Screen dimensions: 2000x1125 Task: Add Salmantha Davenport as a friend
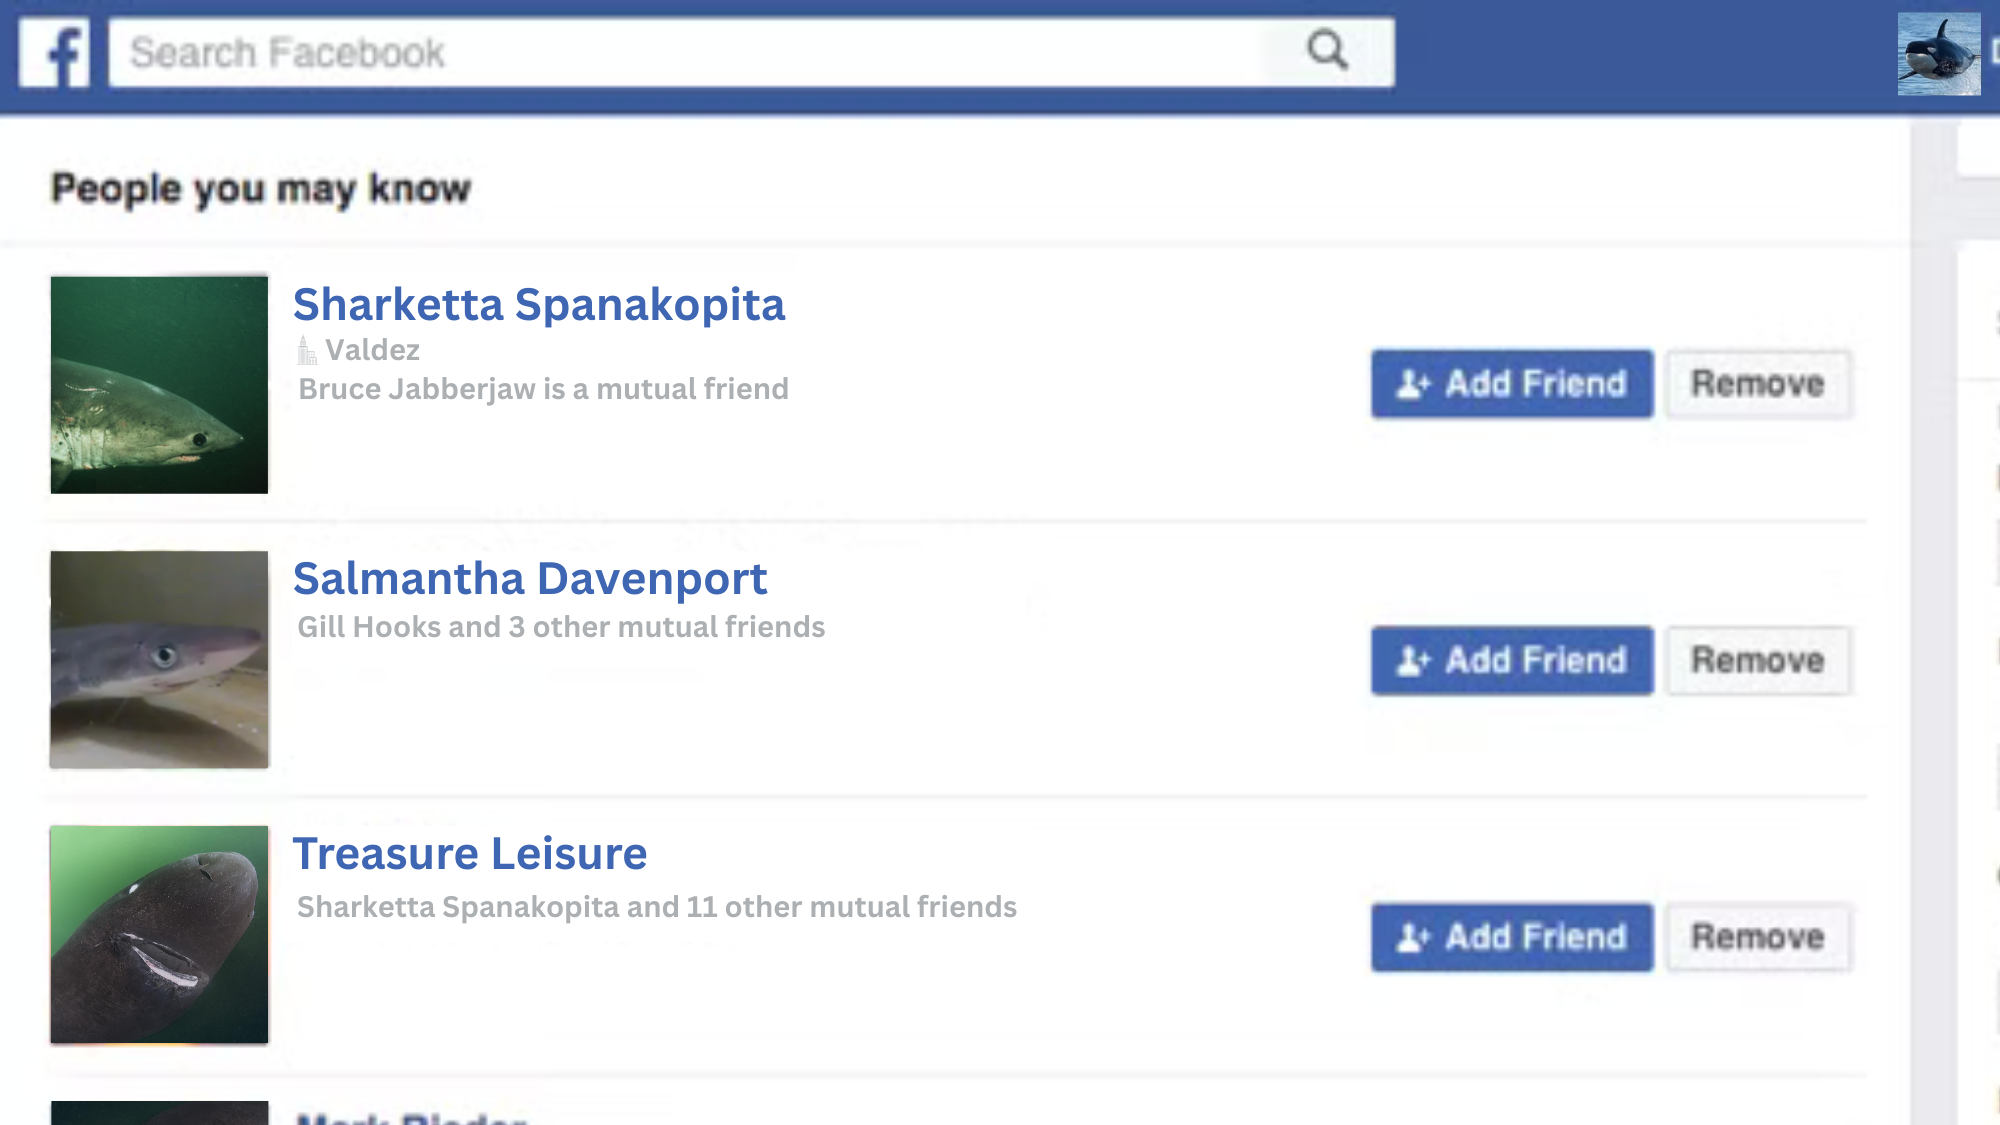pyautogui.click(x=1511, y=661)
